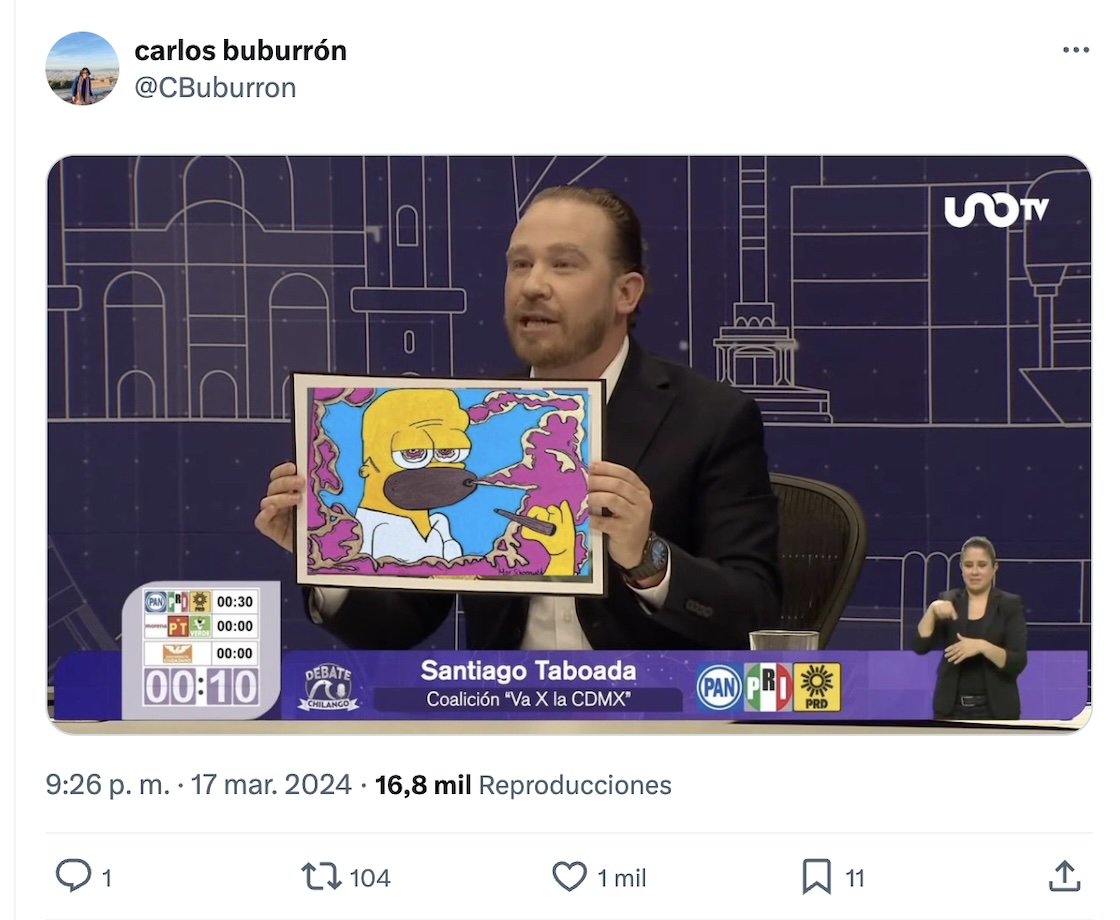The image size is (1120, 920).
Task: Click the 11 bookmarks count
Action: click(855, 878)
